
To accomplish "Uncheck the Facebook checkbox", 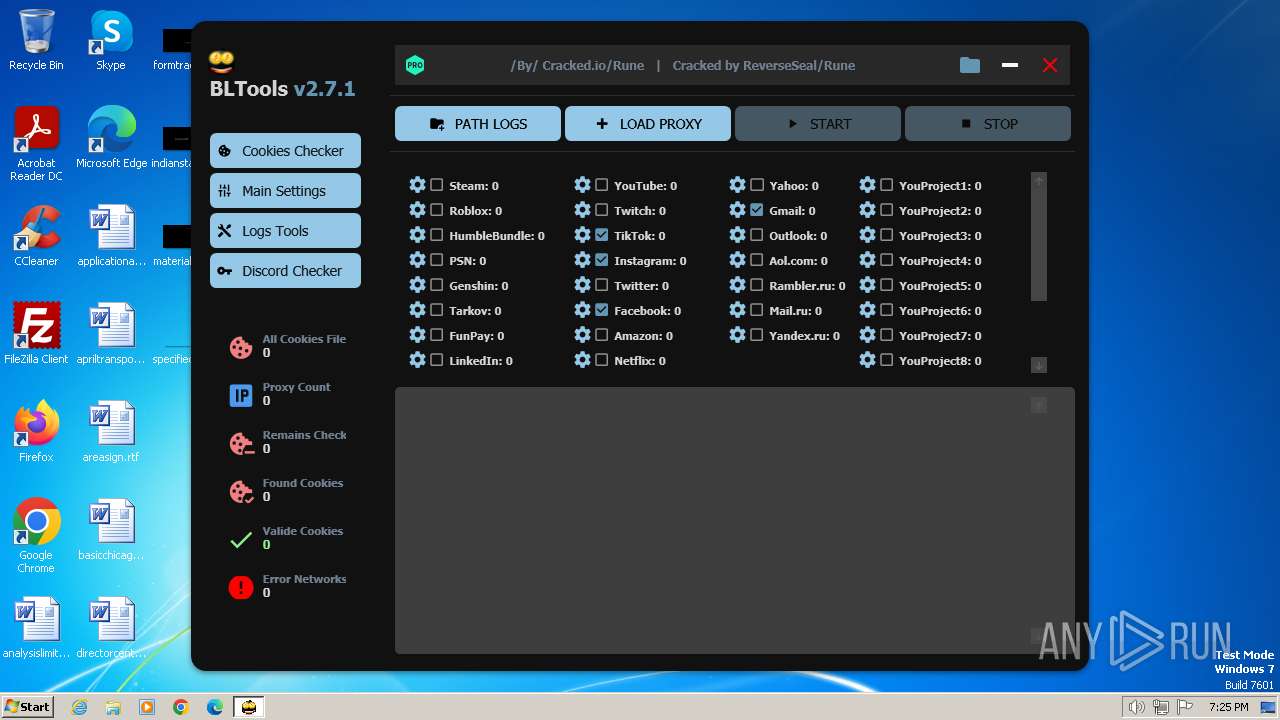I will 602,310.
